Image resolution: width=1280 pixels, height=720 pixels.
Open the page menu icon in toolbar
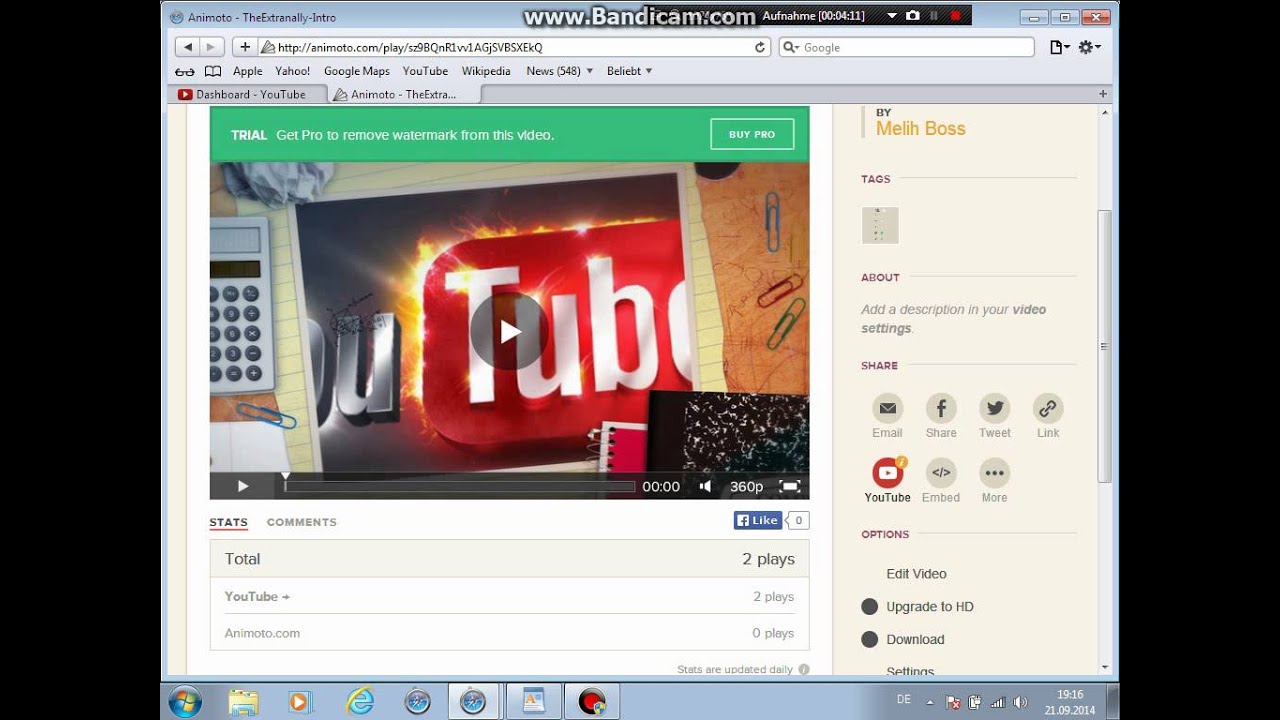[x=1059, y=47]
